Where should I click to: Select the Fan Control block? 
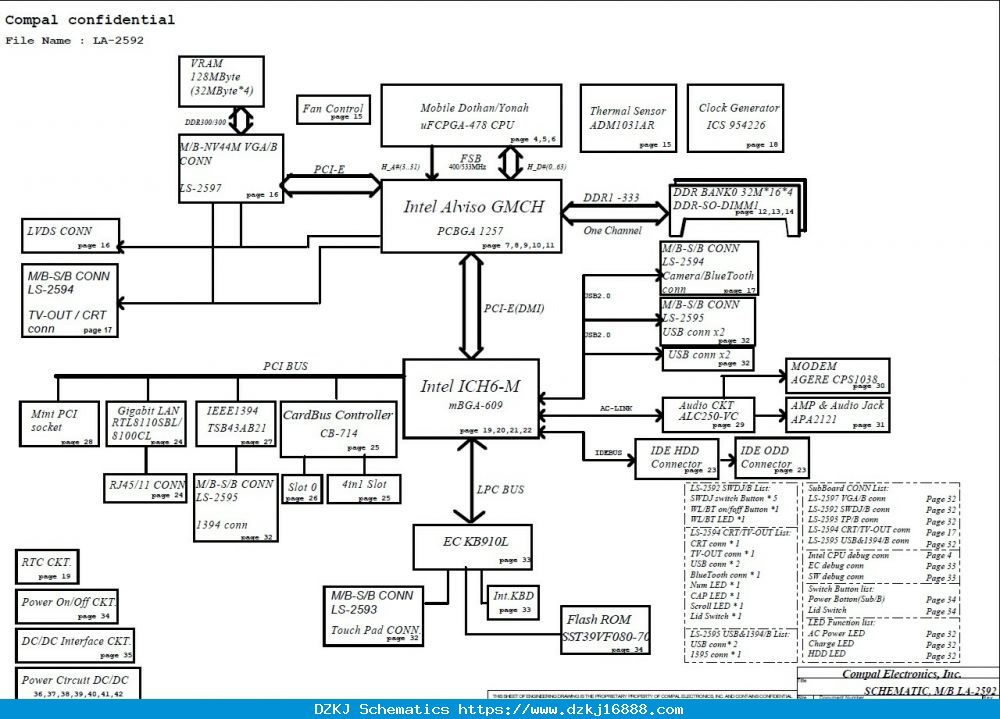coord(334,110)
